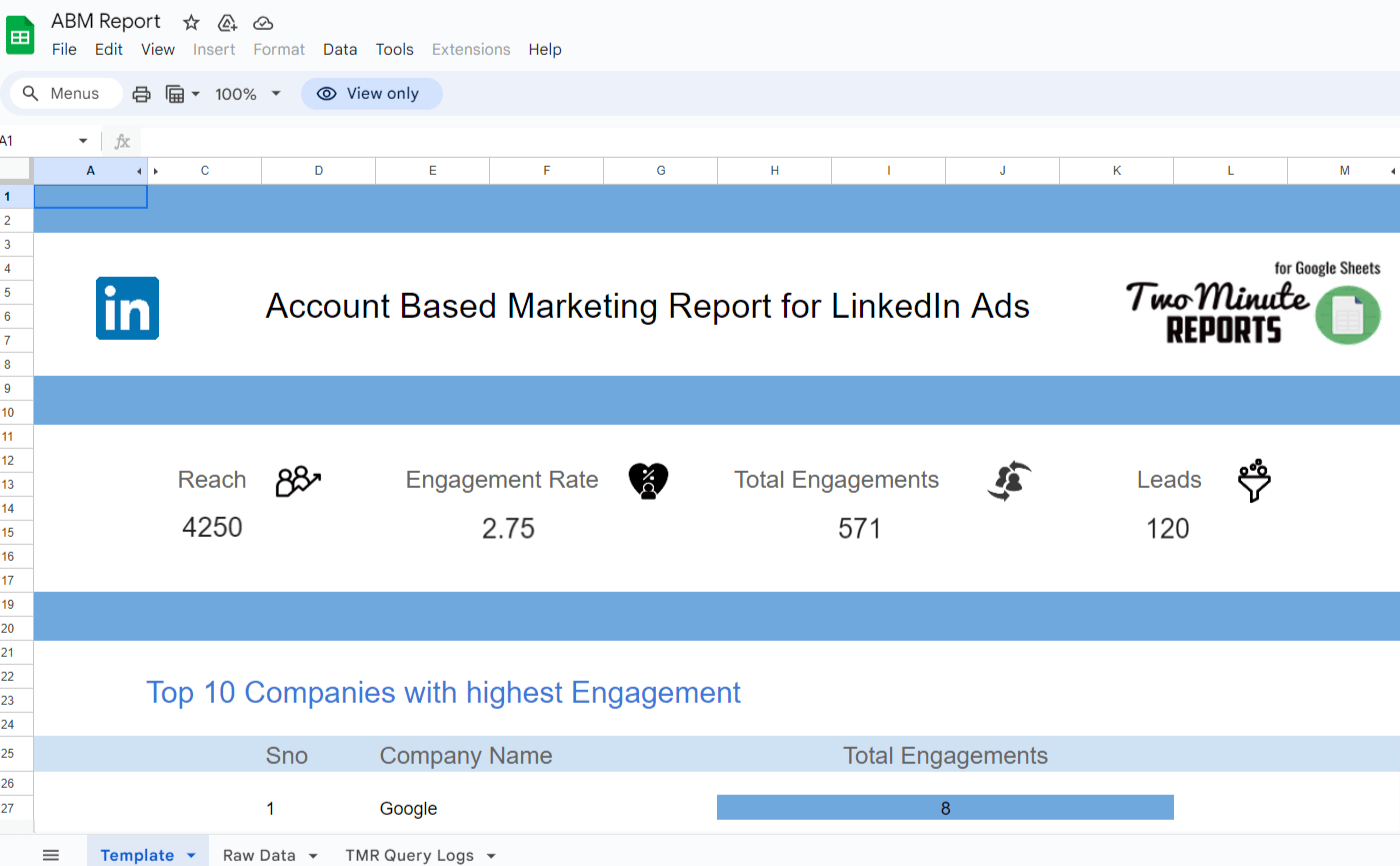The width and height of the screenshot is (1400, 866).
Task: Click the move to Drive icon
Action: click(227, 22)
